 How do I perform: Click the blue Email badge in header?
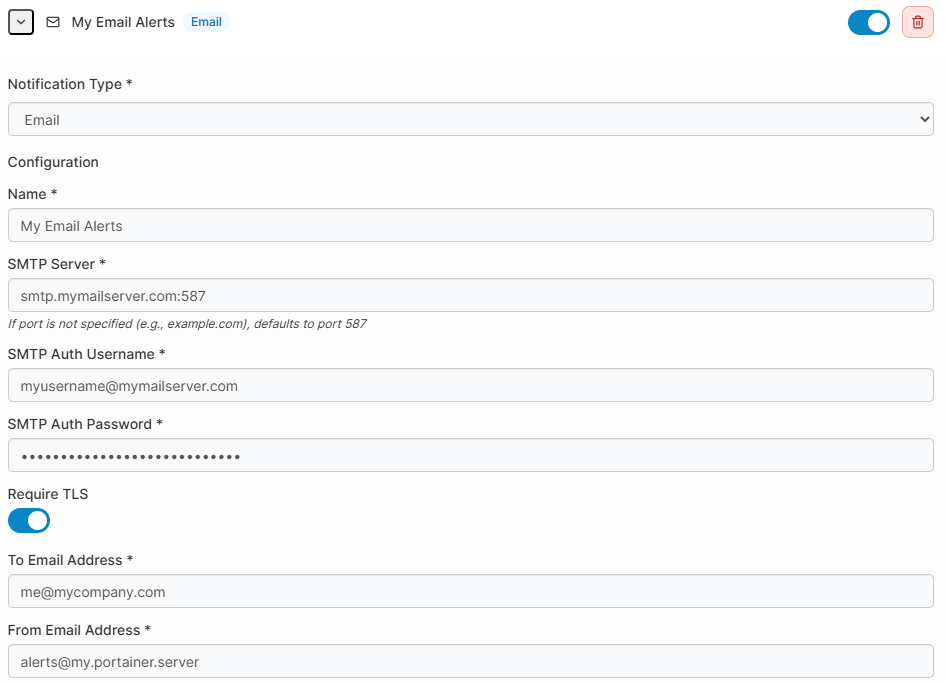coord(206,22)
